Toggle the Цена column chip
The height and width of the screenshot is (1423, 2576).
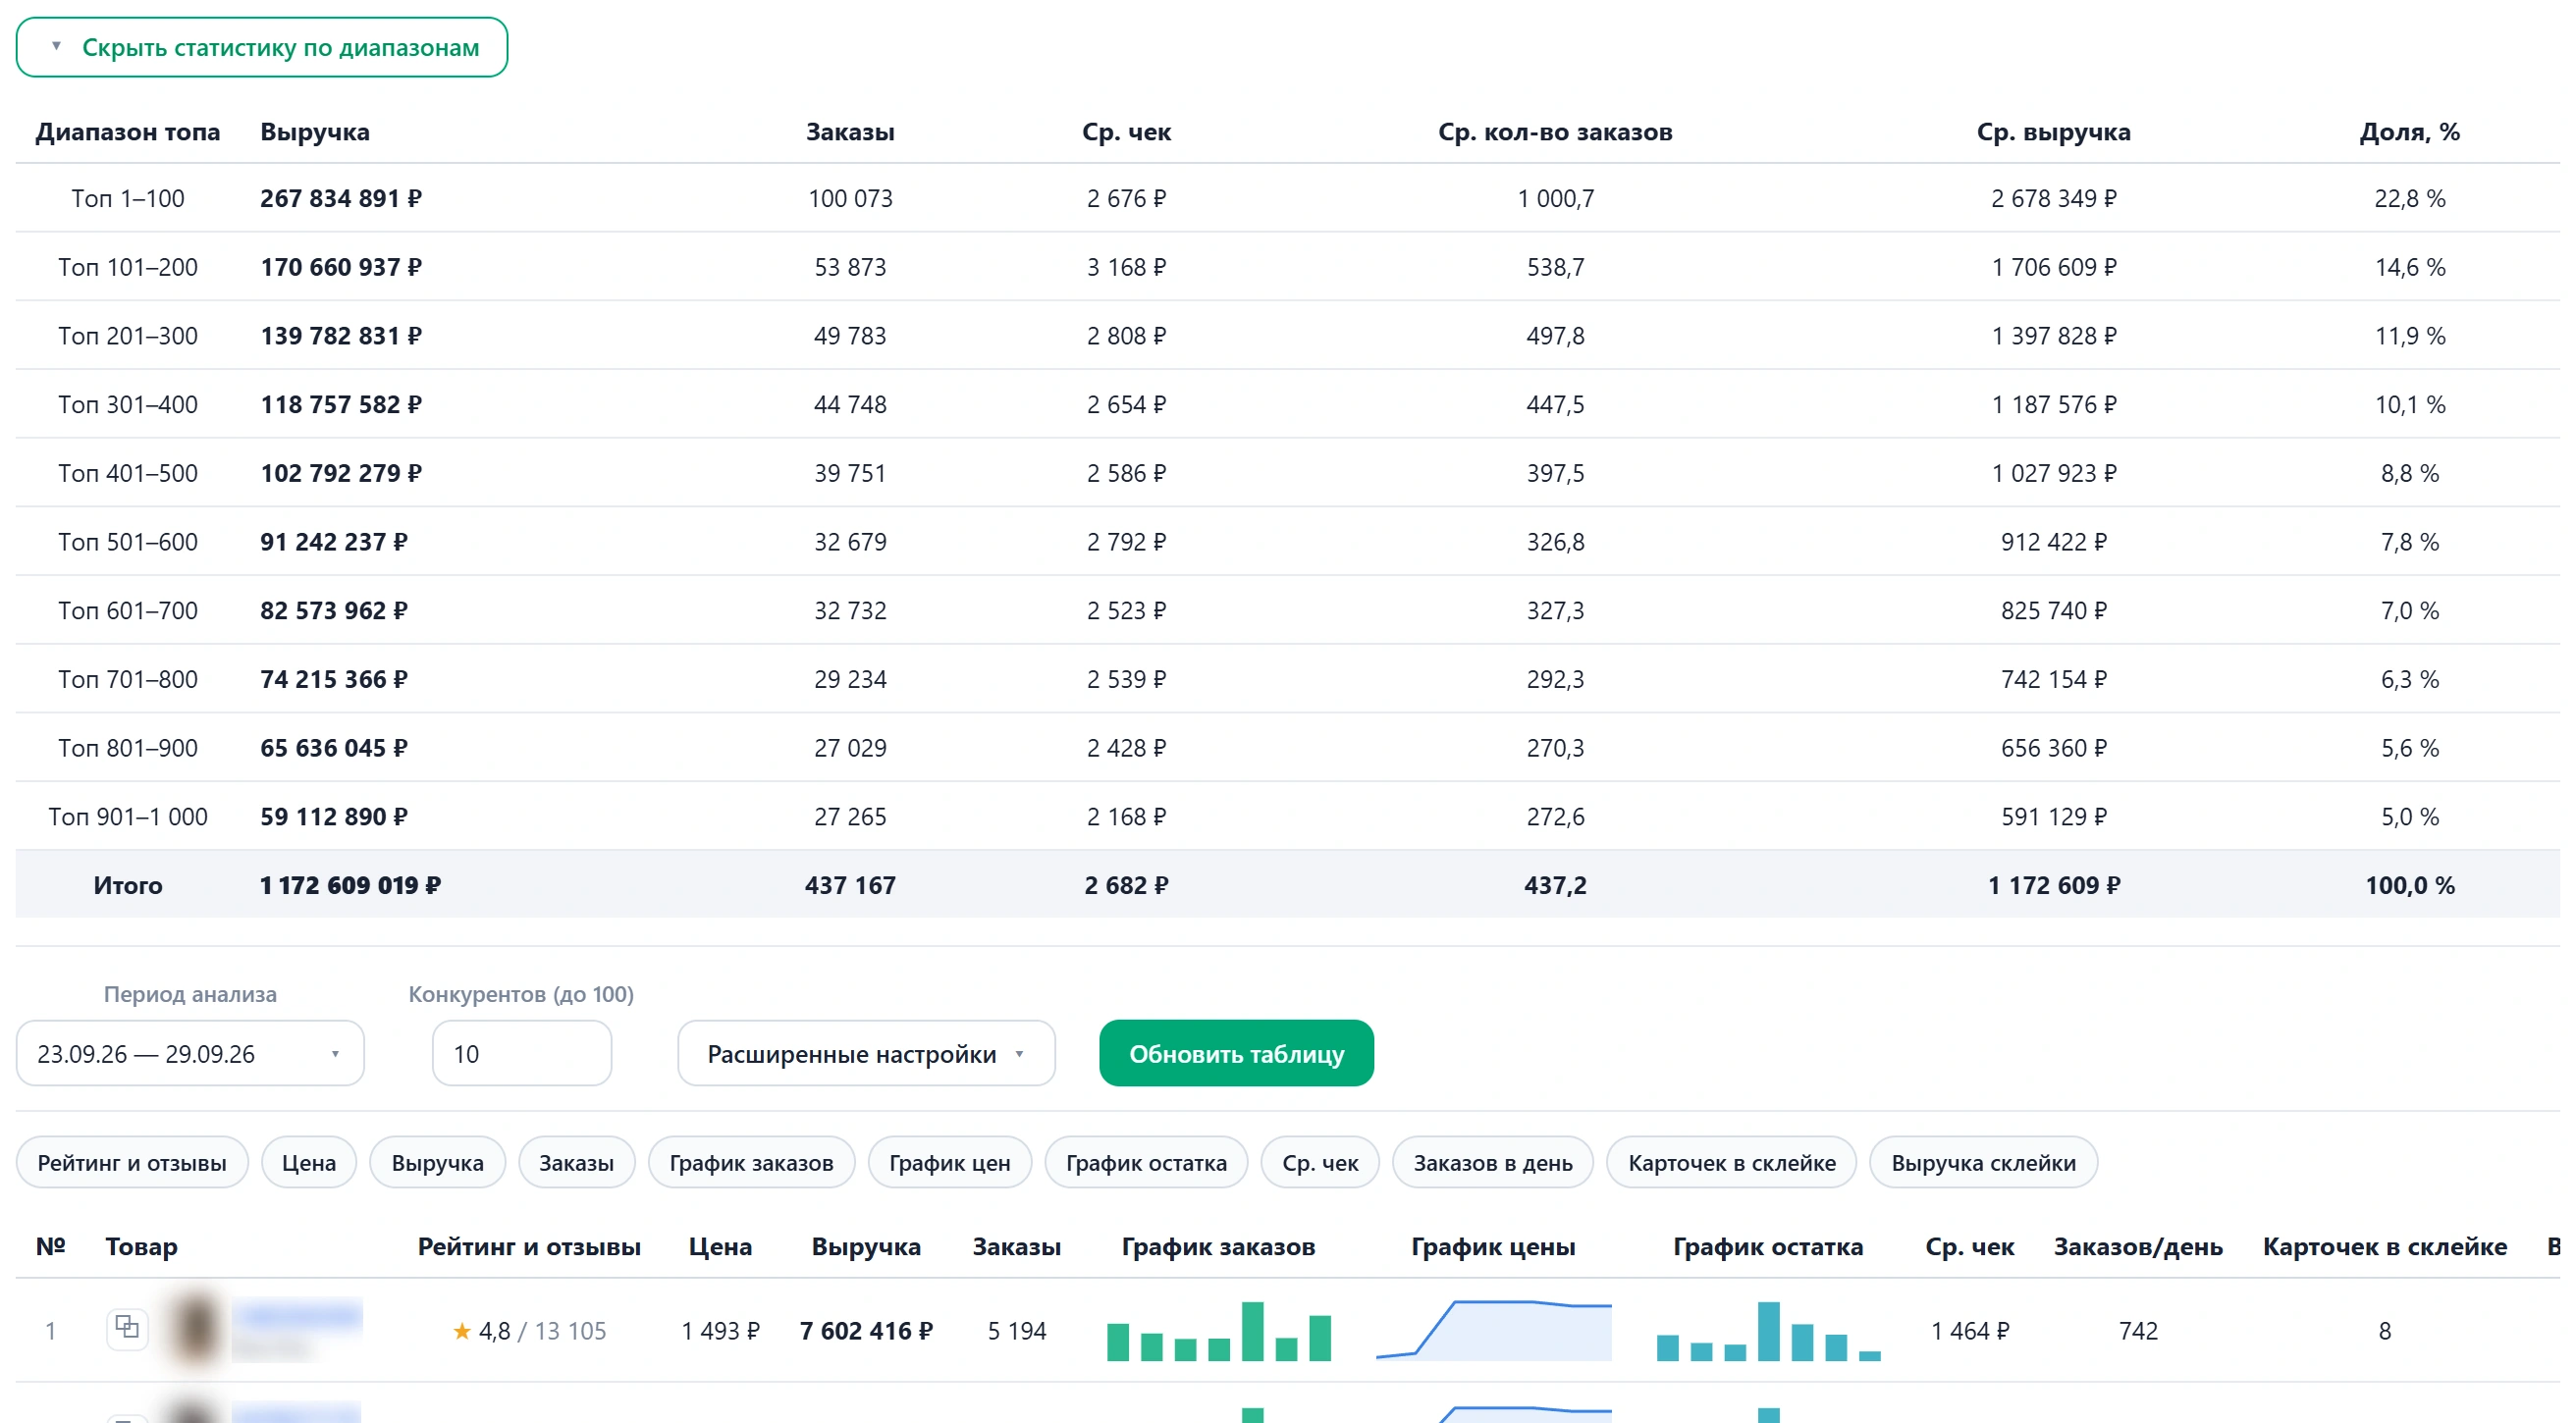point(309,1162)
